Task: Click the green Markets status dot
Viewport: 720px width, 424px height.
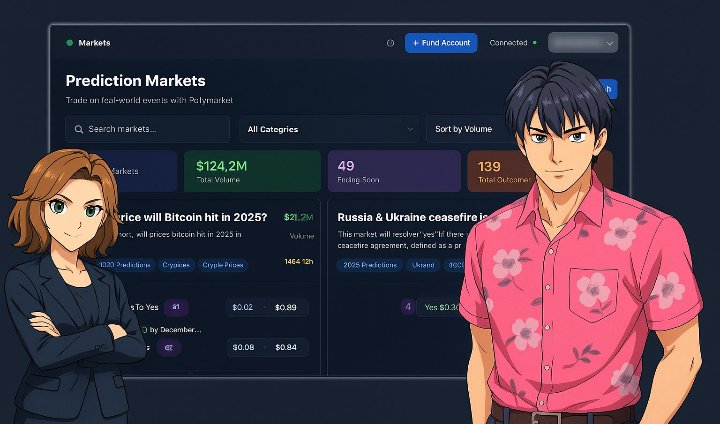Action: [x=70, y=43]
